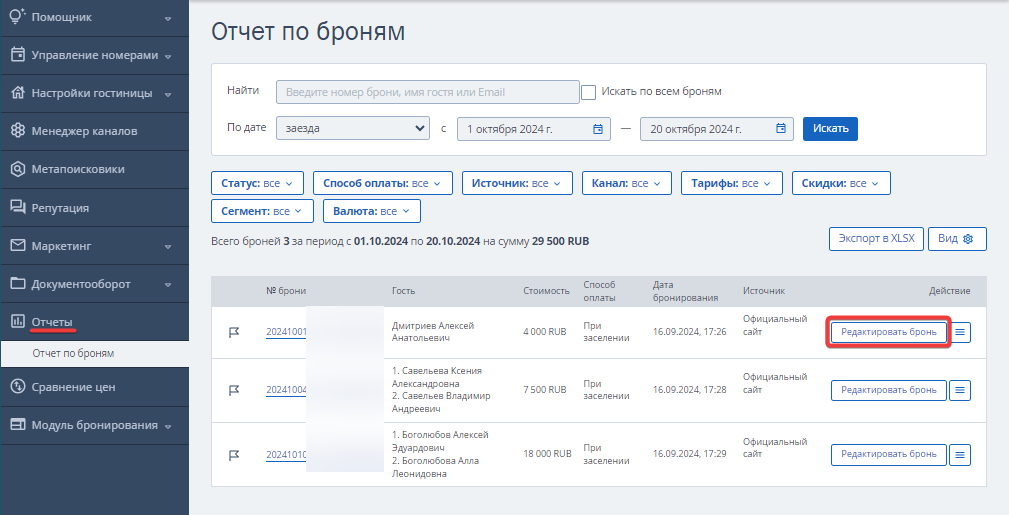Expand the Сегмент: все filter

click(x=262, y=211)
